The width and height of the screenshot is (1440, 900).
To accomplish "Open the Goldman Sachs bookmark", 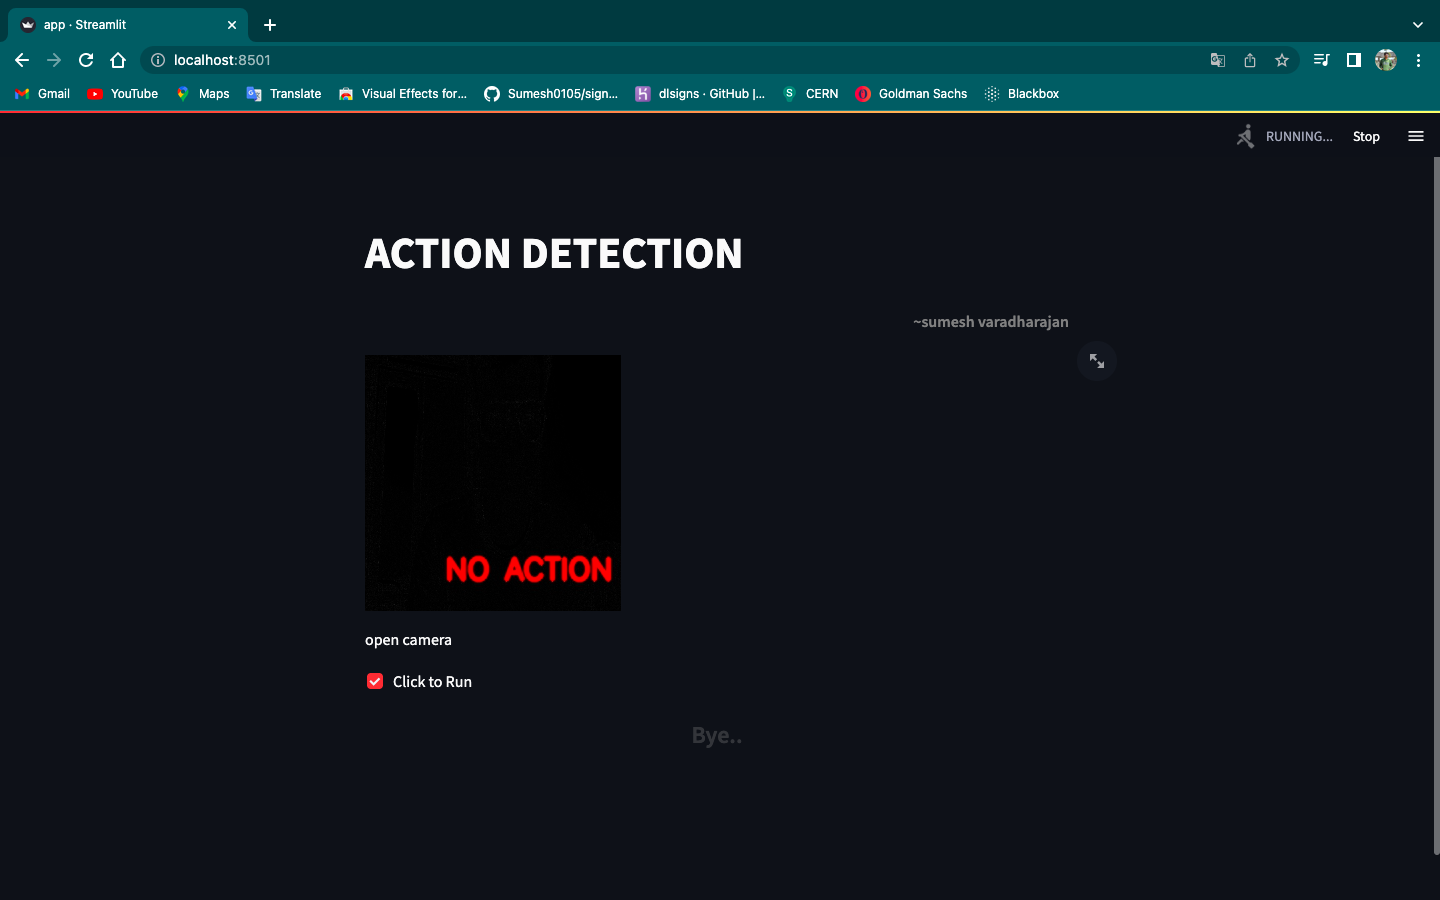I will pyautogui.click(x=912, y=93).
